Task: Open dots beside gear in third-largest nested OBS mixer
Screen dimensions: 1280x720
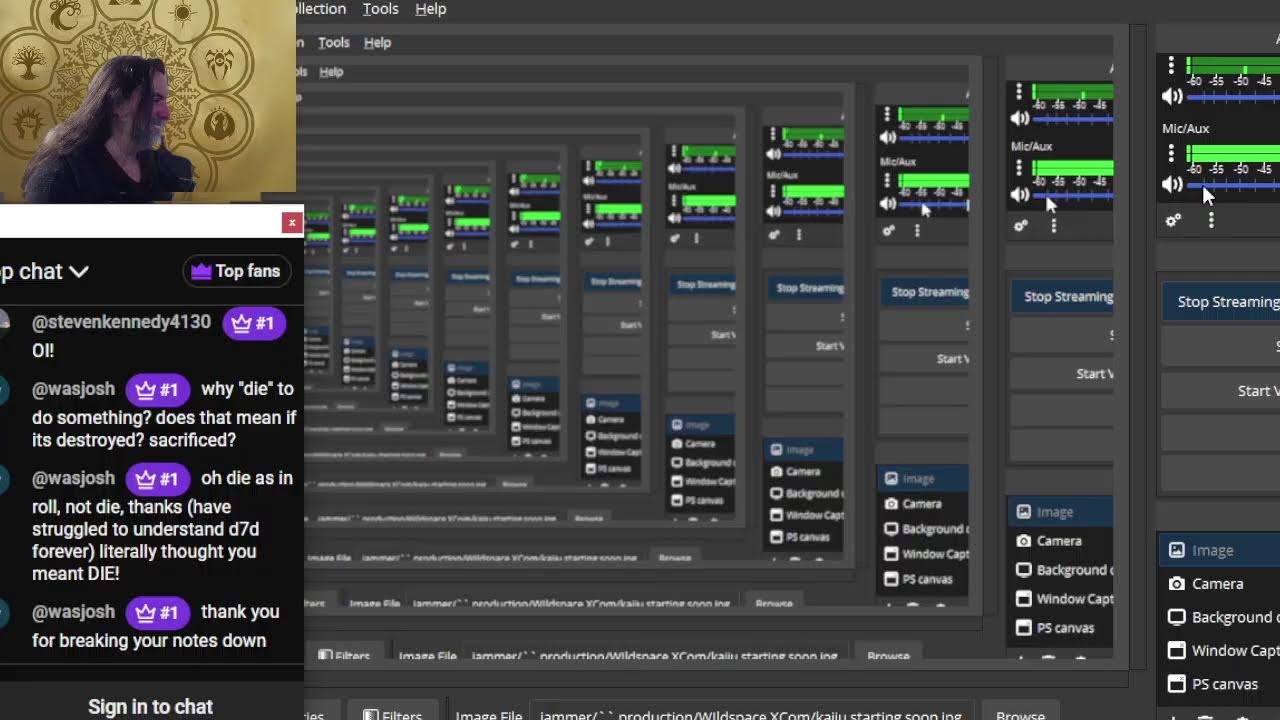Action: 917,231
